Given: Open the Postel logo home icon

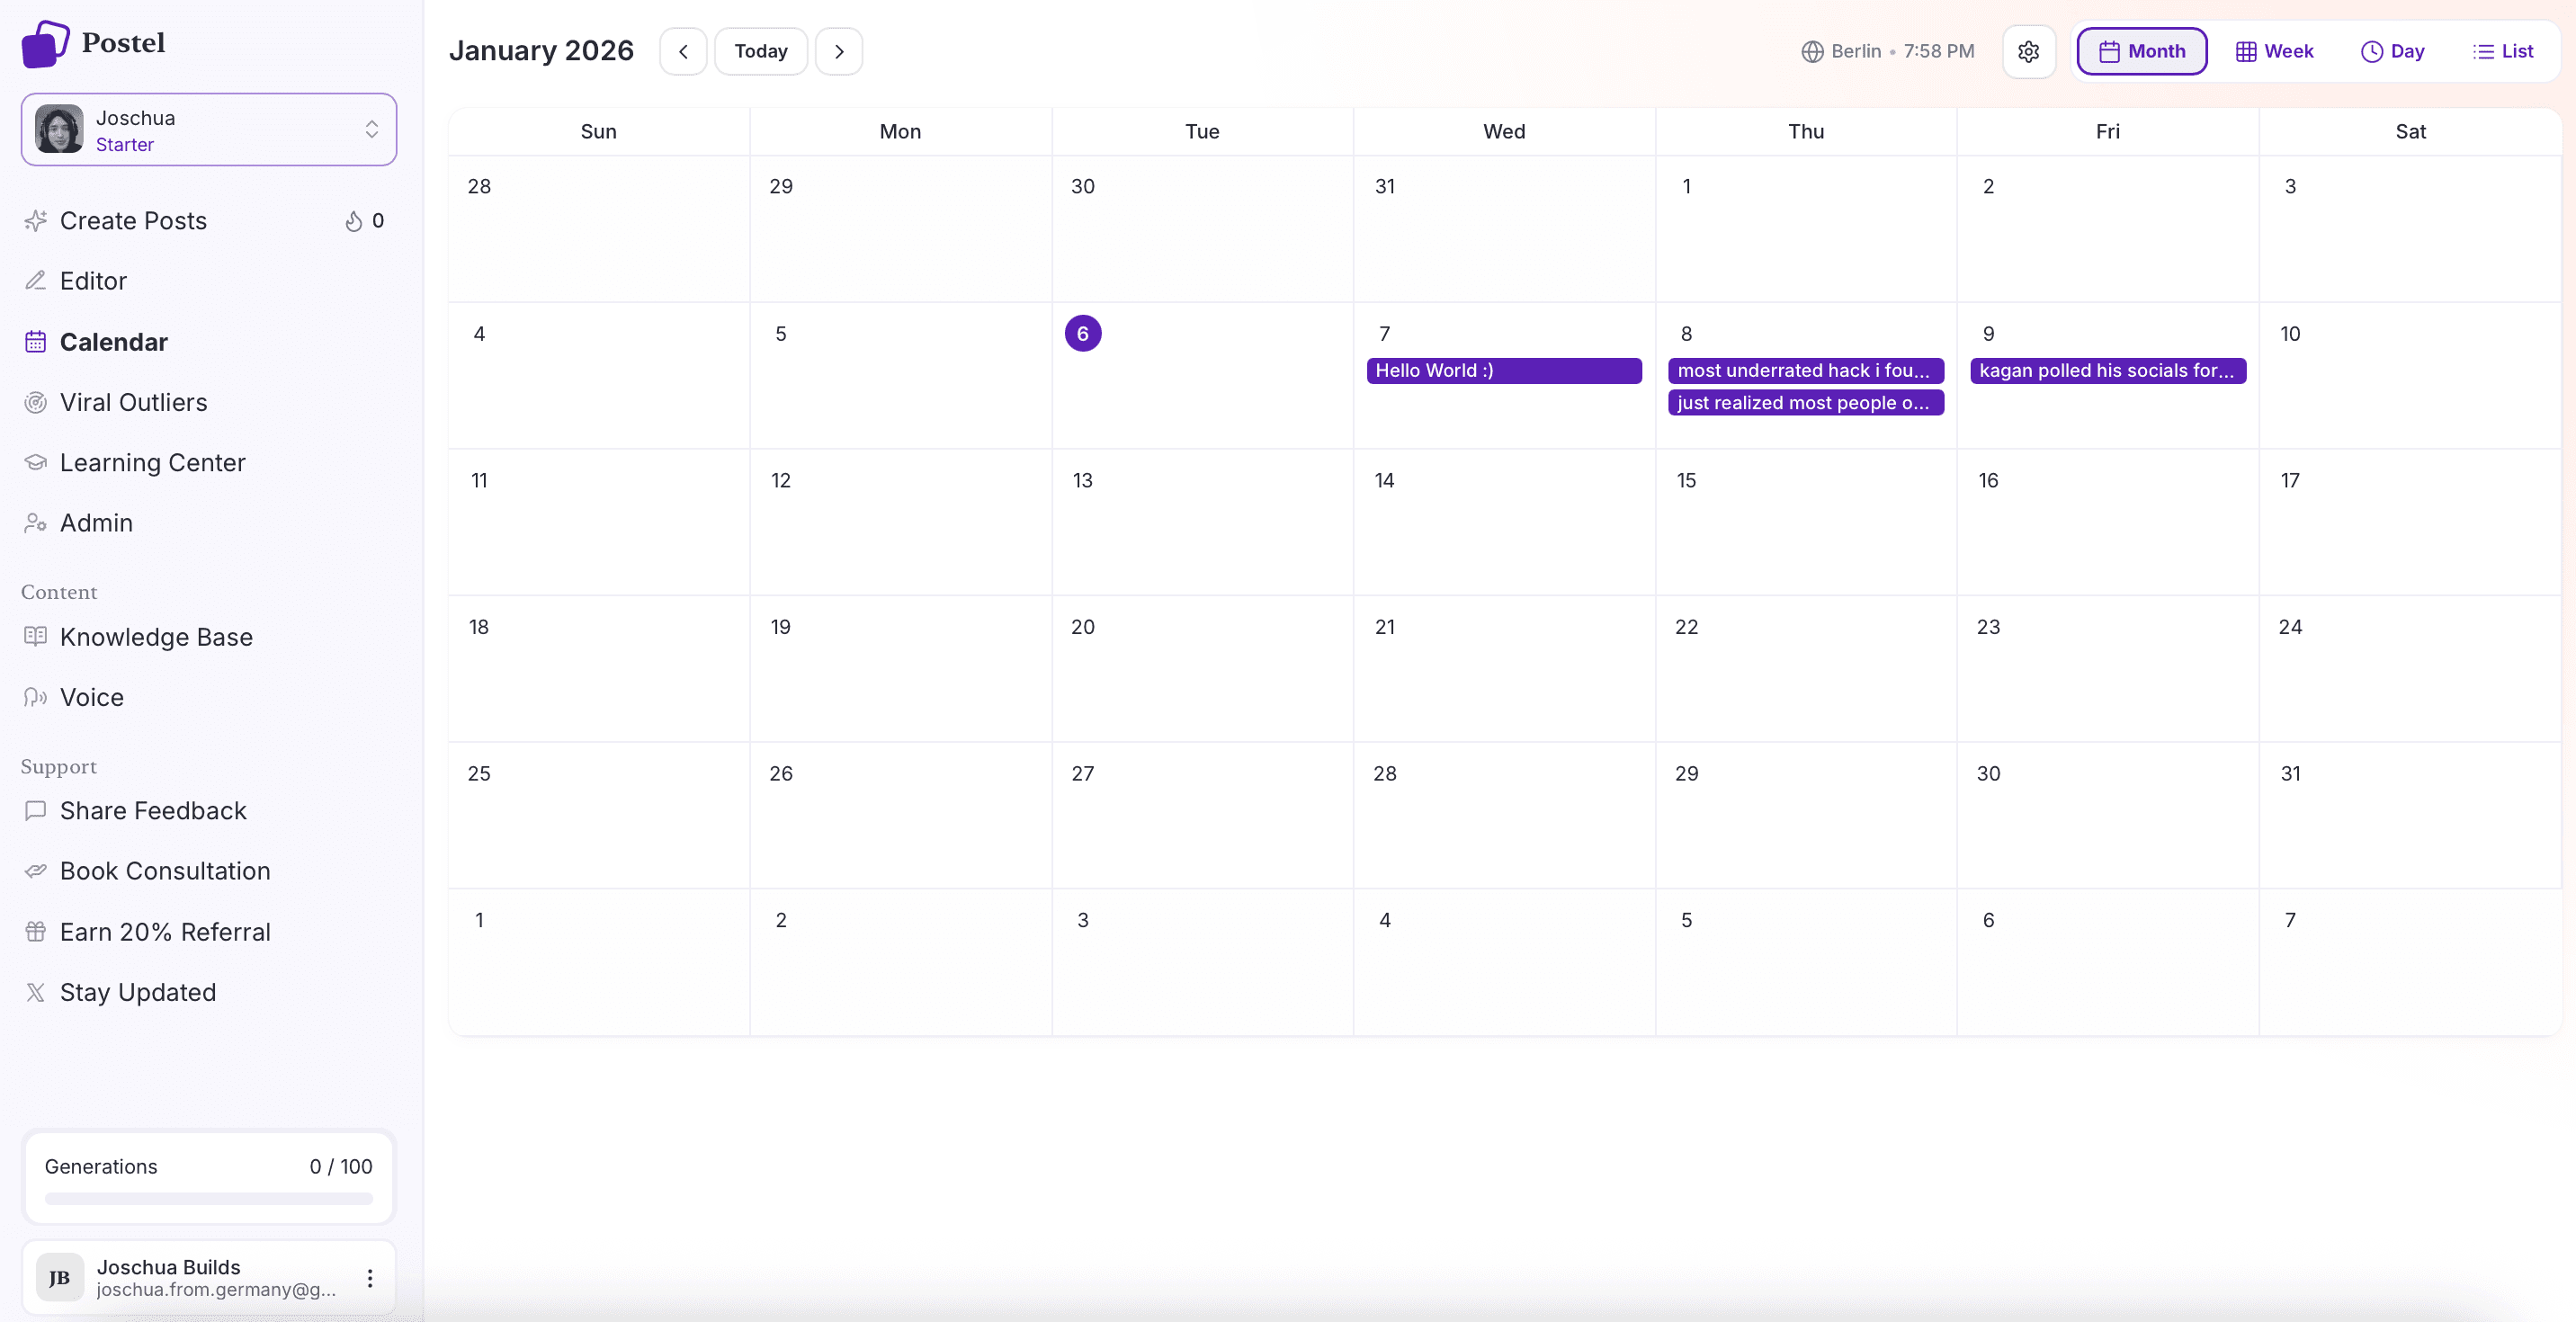Looking at the screenshot, I should coord(44,43).
